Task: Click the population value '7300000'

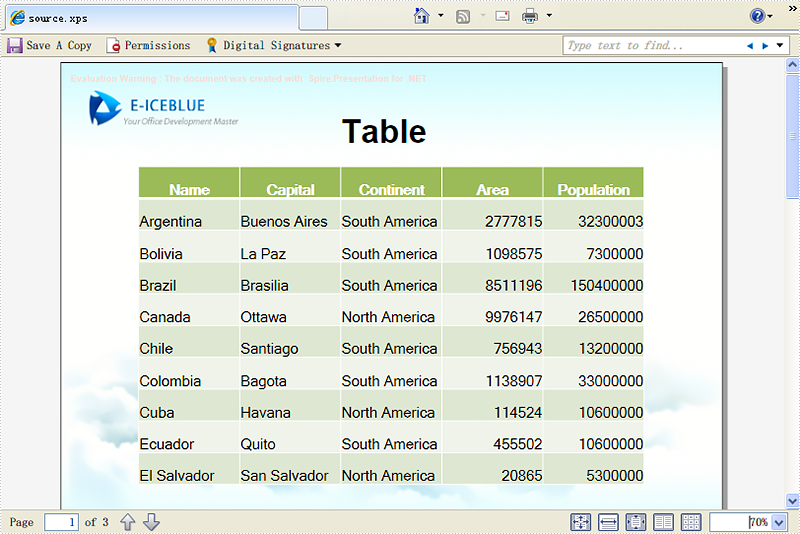Action: (615, 254)
